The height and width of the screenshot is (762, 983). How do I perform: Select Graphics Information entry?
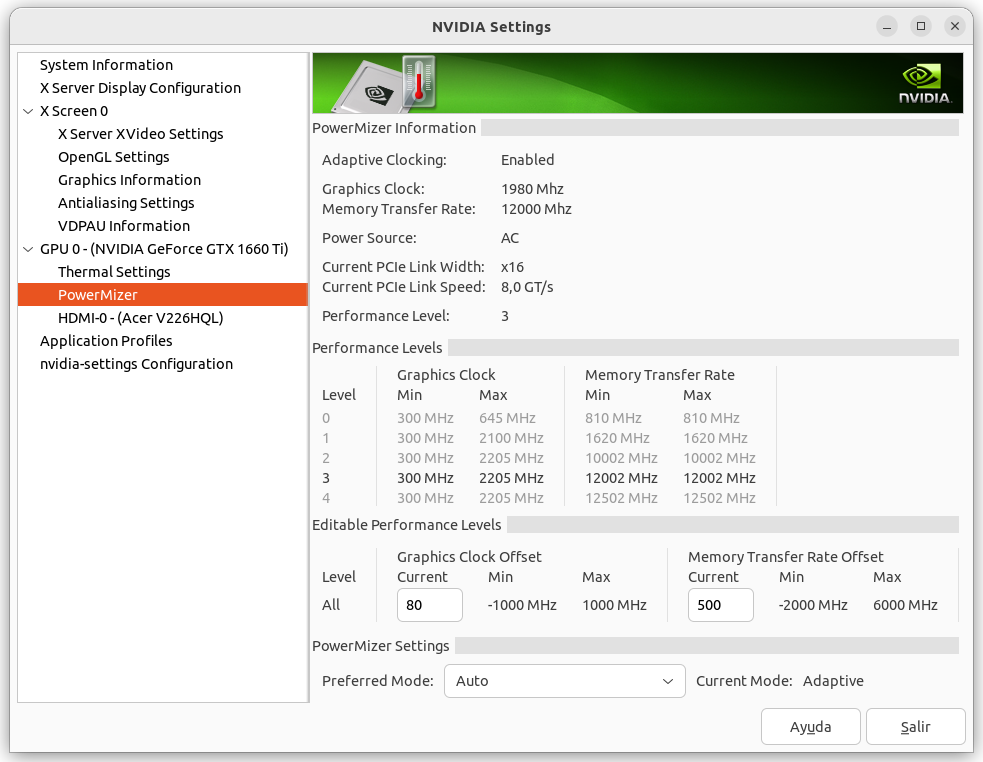(129, 180)
